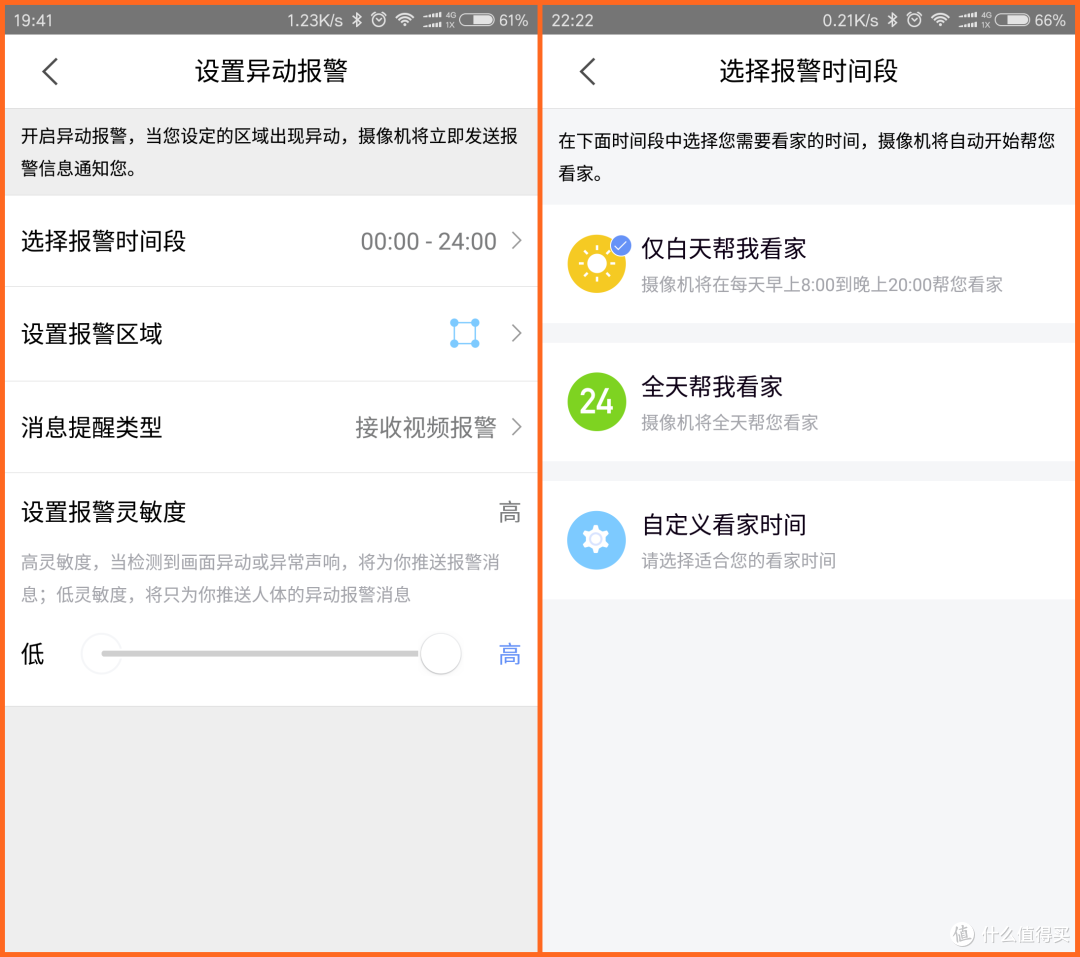1080x957 pixels.
Task: Tap the right status bar battery icon
Action: [1012, 20]
